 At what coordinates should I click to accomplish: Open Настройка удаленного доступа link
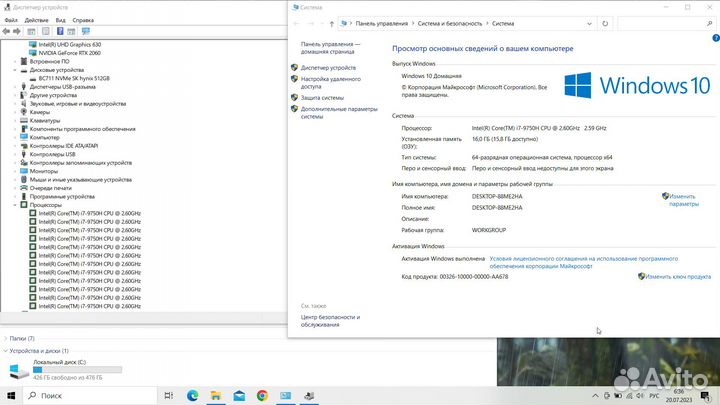pos(331,83)
